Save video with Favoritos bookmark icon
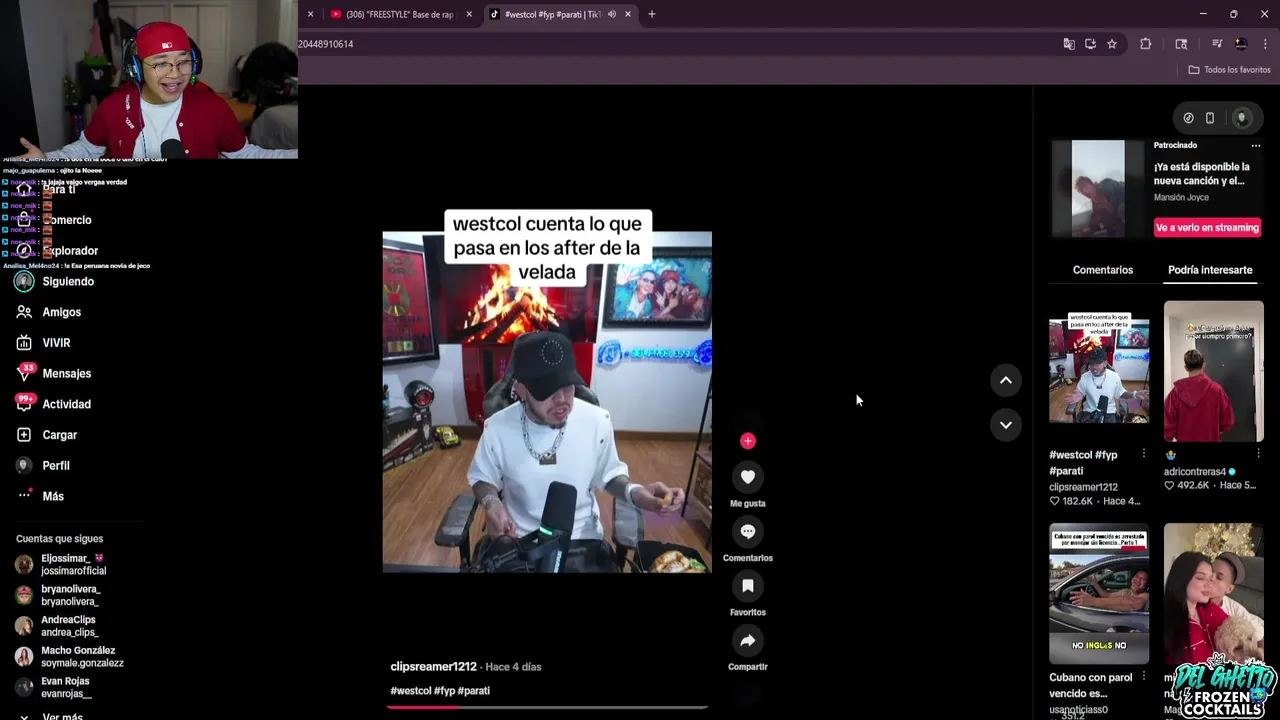Screen dimensions: 1280x720 point(748,586)
